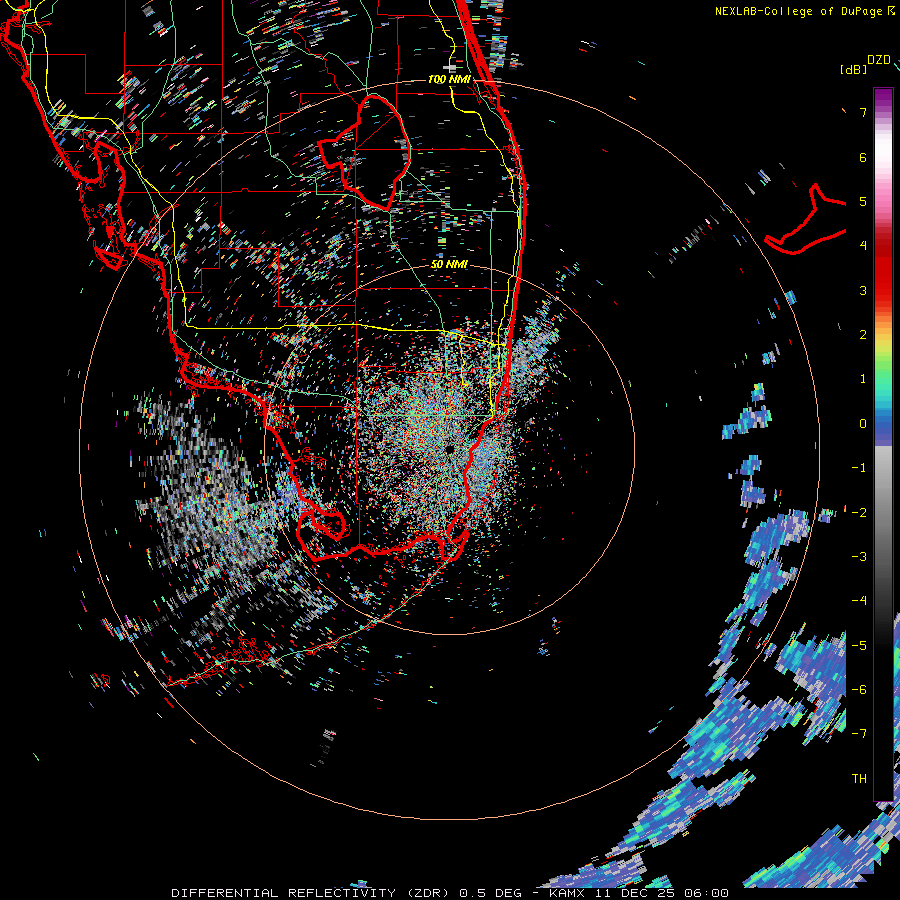The height and width of the screenshot is (900, 900).
Task: Click the 4 value on color scale
Action: [x=863, y=246]
